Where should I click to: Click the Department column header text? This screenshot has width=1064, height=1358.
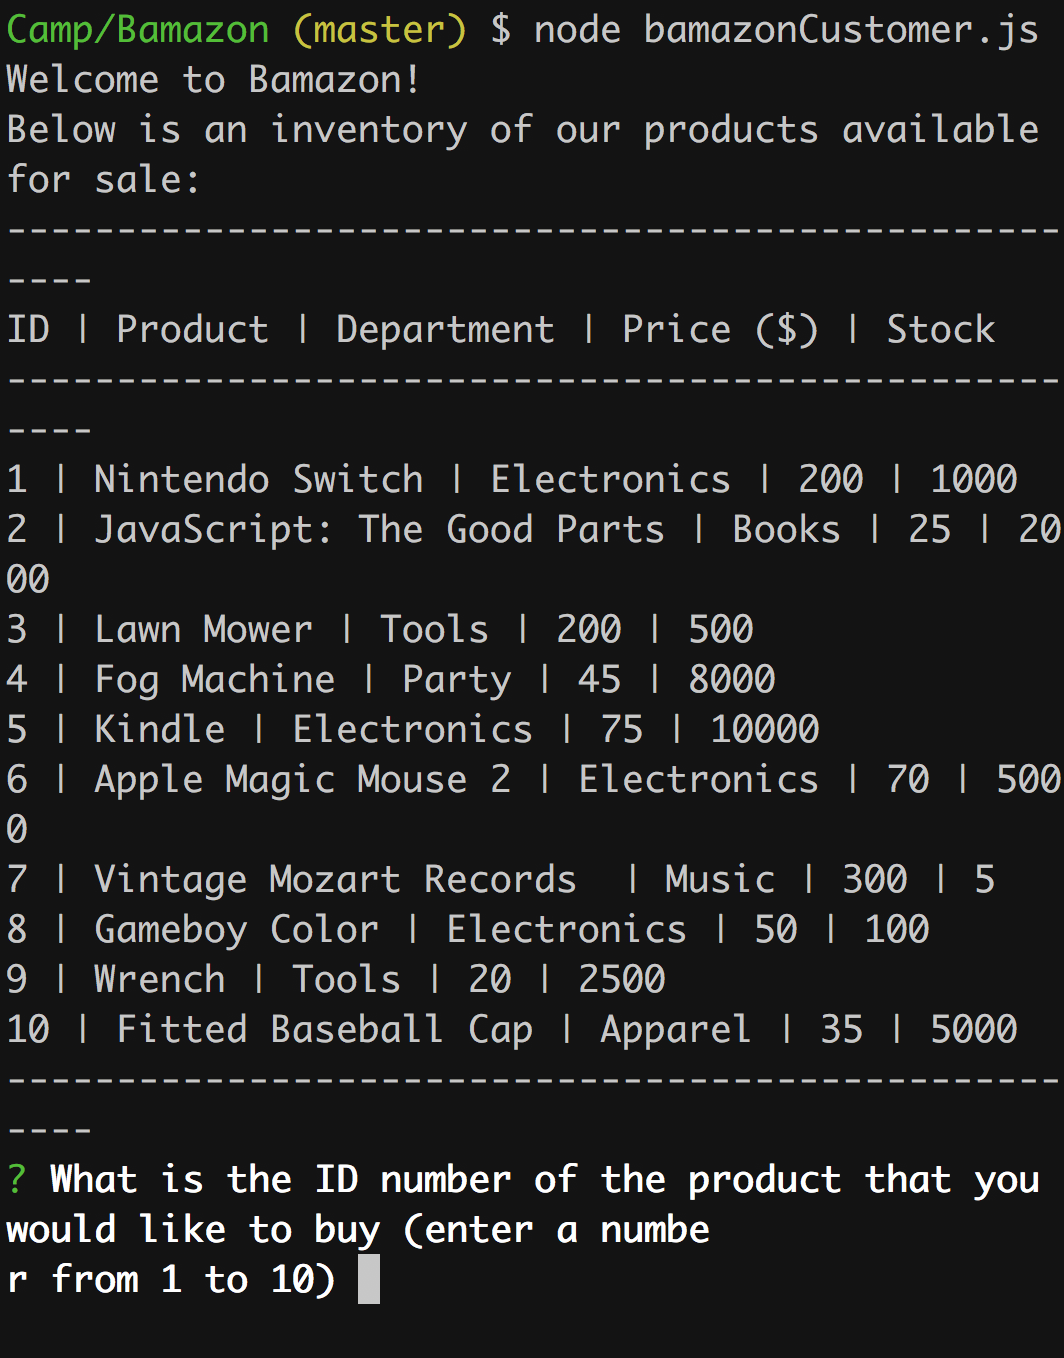coord(445,329)
